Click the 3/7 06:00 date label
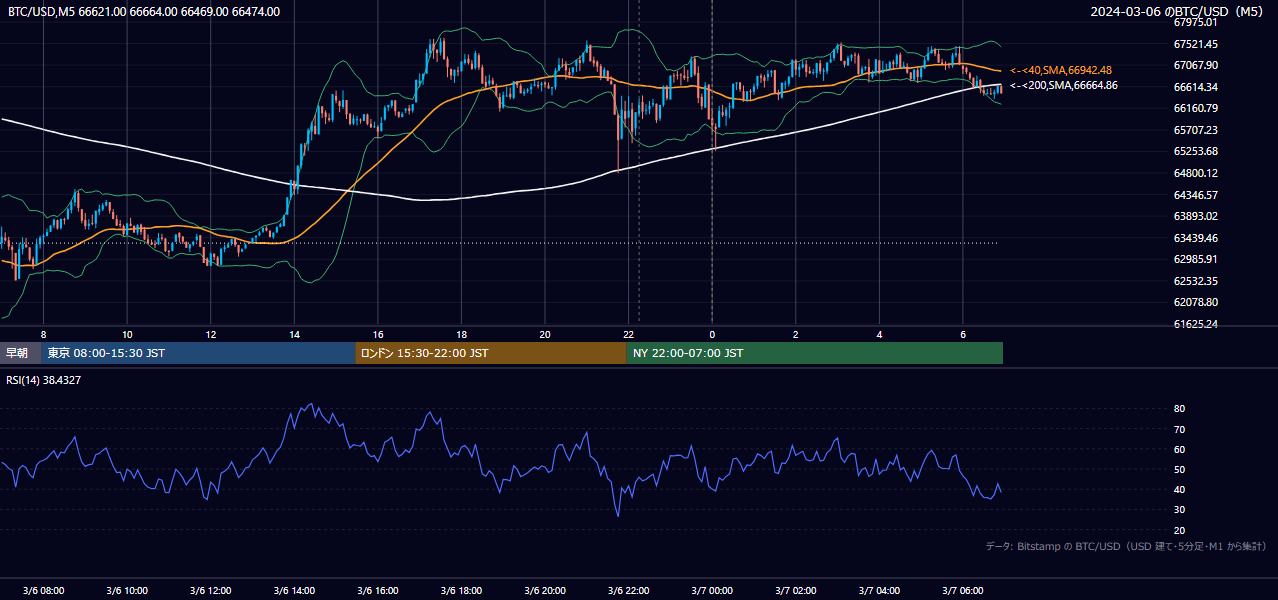This screenshot has height=600, width=1278. (x=963, y=591)
